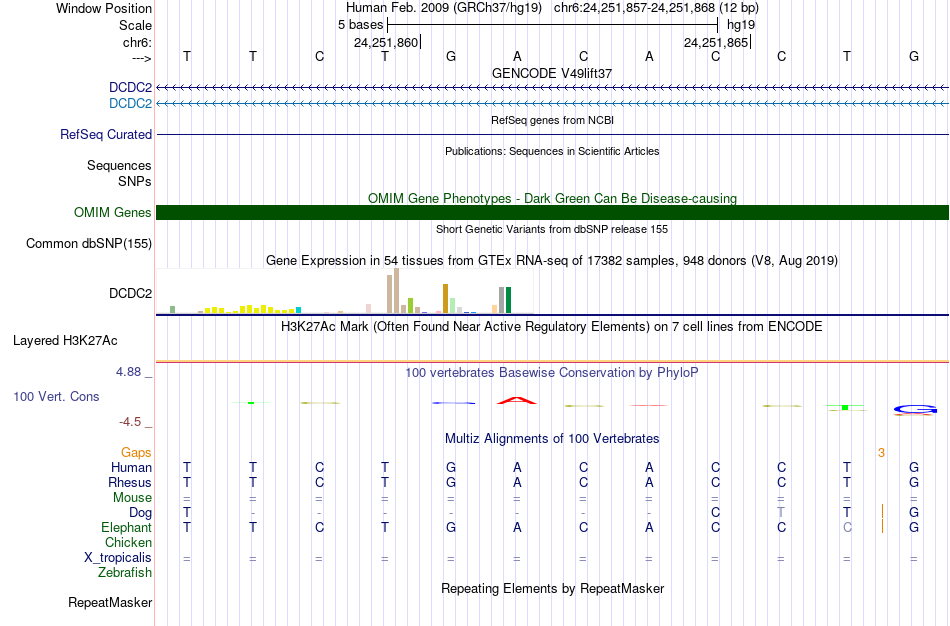The height and width of the screenshot is (626, 950).
Task: Click the '--->' sequence direction label
Action: pyautogui.click(x=142, y=58)
